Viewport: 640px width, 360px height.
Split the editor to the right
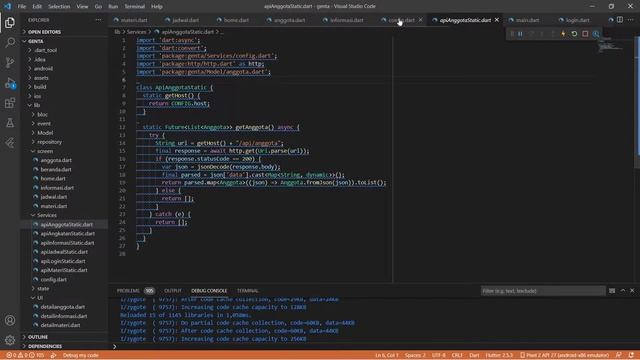(x=620, y=20)
